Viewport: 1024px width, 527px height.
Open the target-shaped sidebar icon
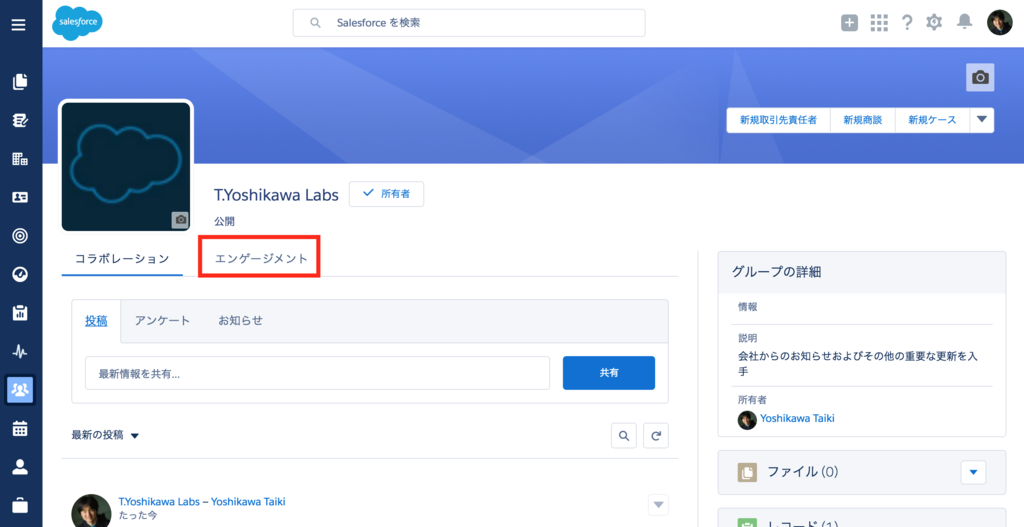tap(20, 236)
